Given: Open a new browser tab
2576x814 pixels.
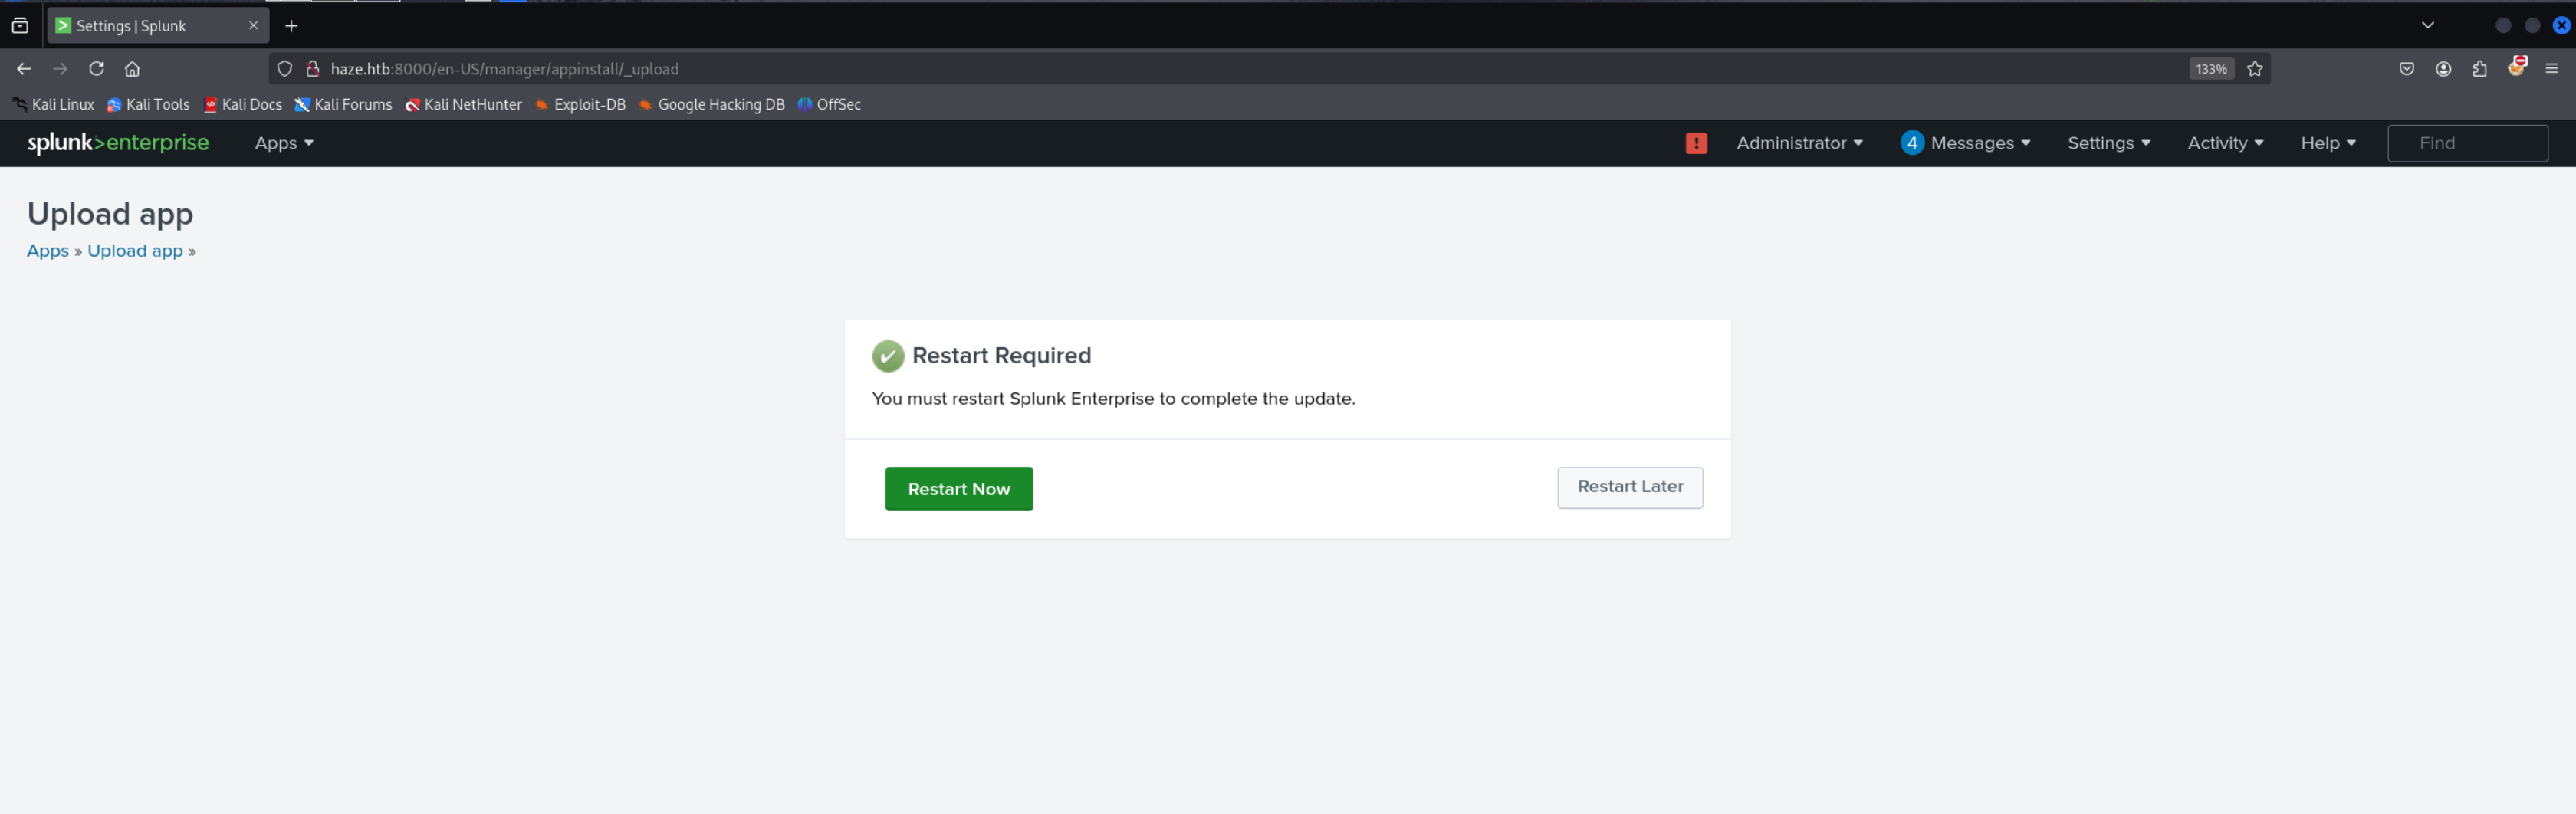Looking at the screenshot, I should pyautogui.click(x=291, y=26).
